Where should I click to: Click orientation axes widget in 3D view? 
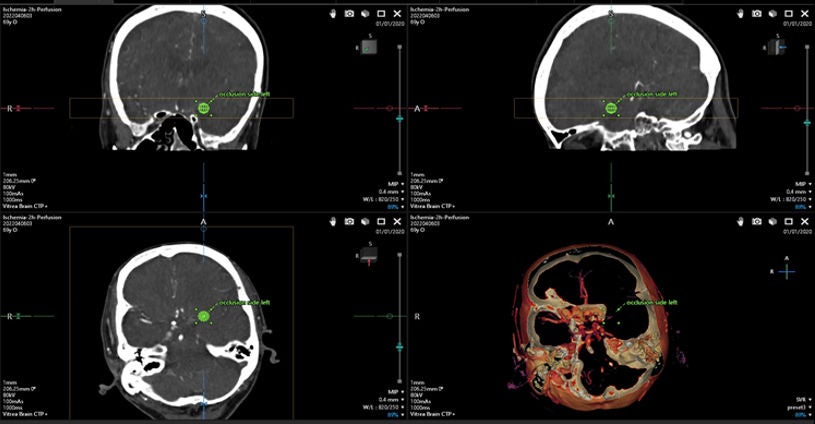786,271
